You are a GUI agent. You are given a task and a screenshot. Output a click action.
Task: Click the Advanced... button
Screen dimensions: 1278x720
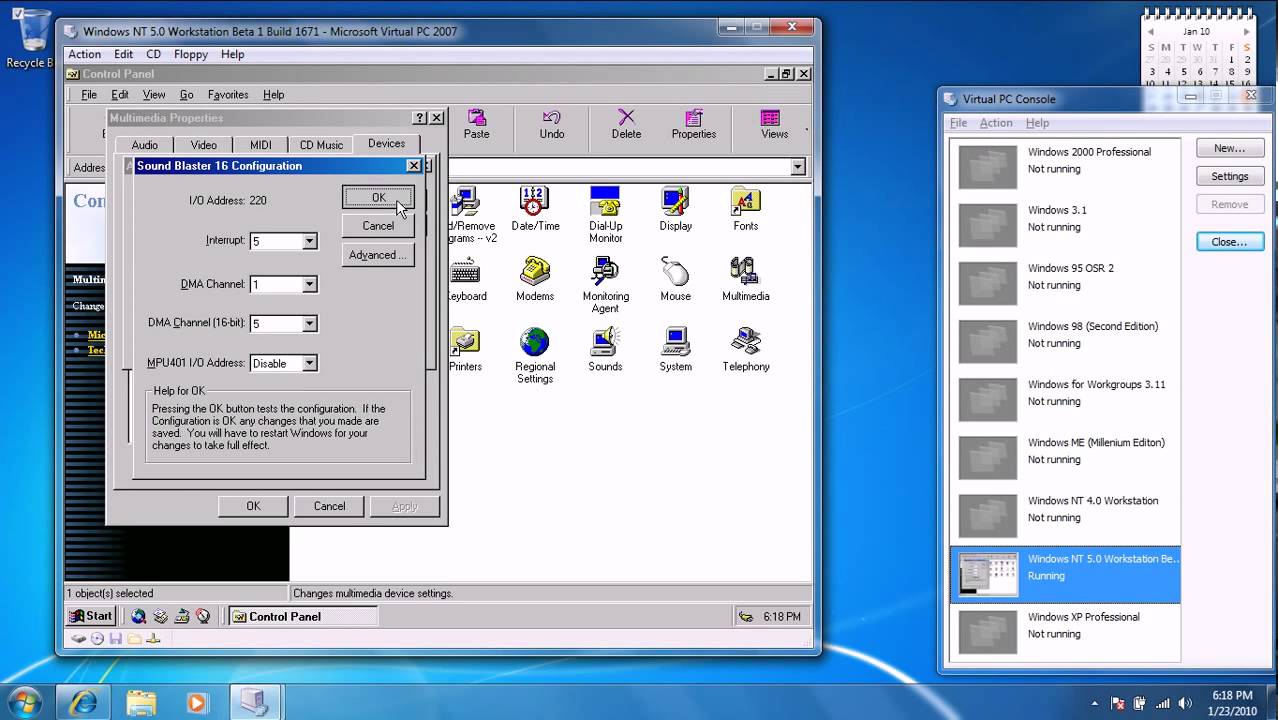coord(378,255)
